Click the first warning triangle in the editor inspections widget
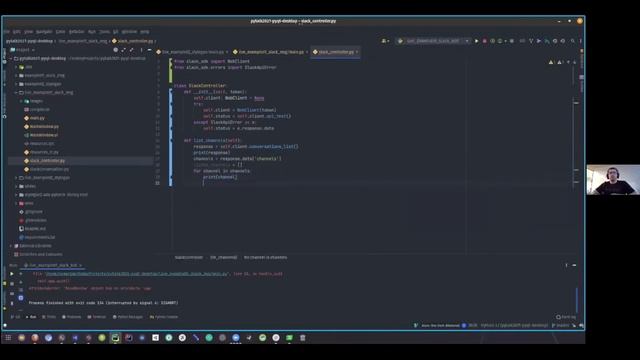 551,62
